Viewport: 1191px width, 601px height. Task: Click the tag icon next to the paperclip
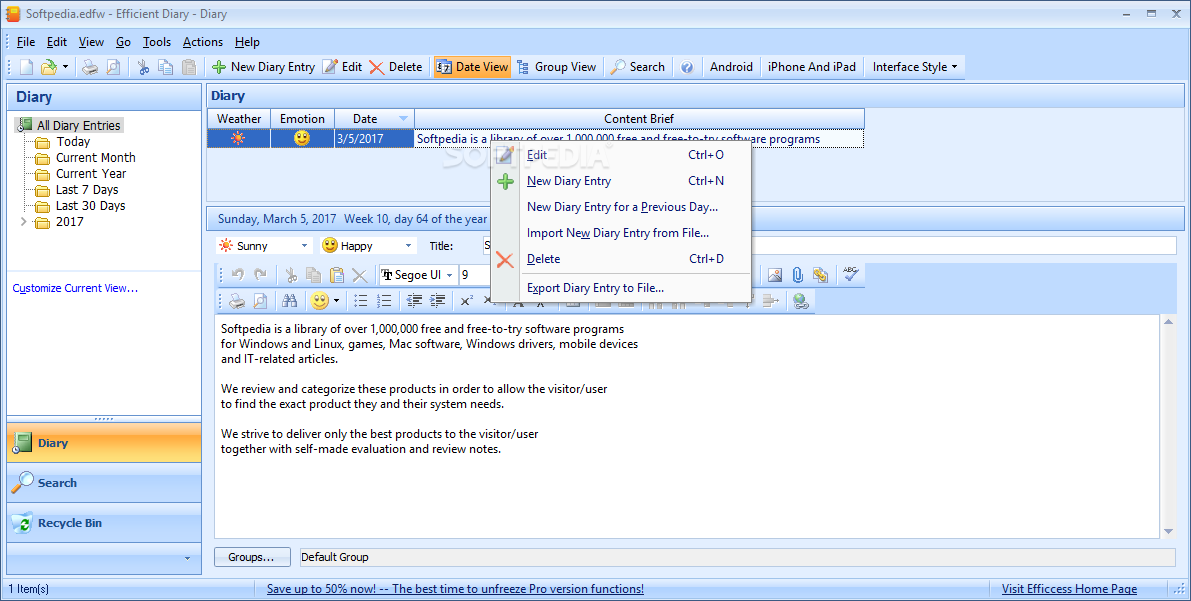[820, 275]
